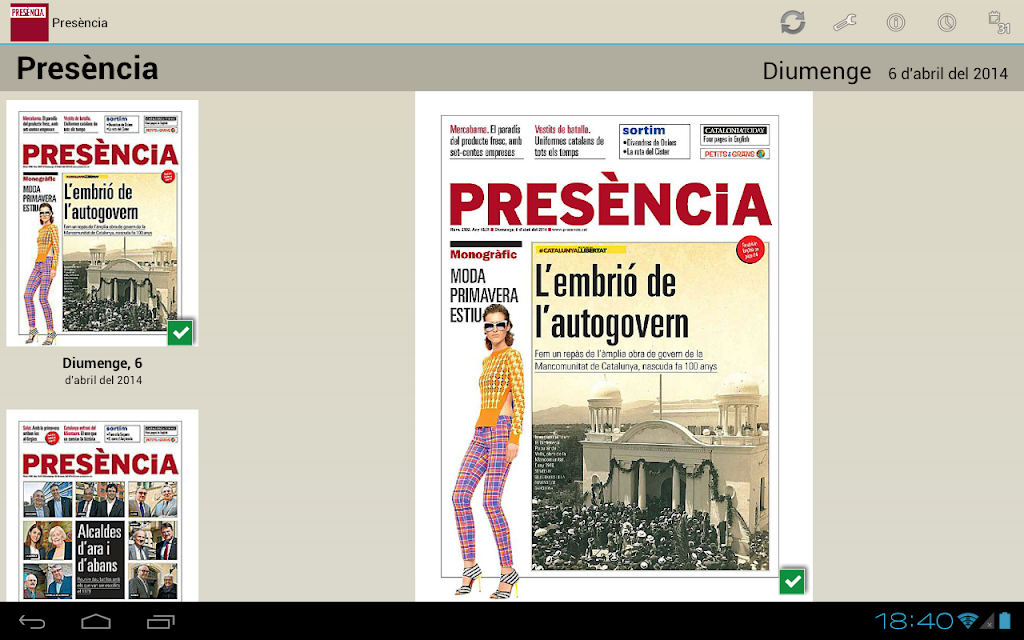Image resolution: width=1024 pixels, height=640 pixels.
Task: Tap the refresh sync icon
Action: (793, 22)
